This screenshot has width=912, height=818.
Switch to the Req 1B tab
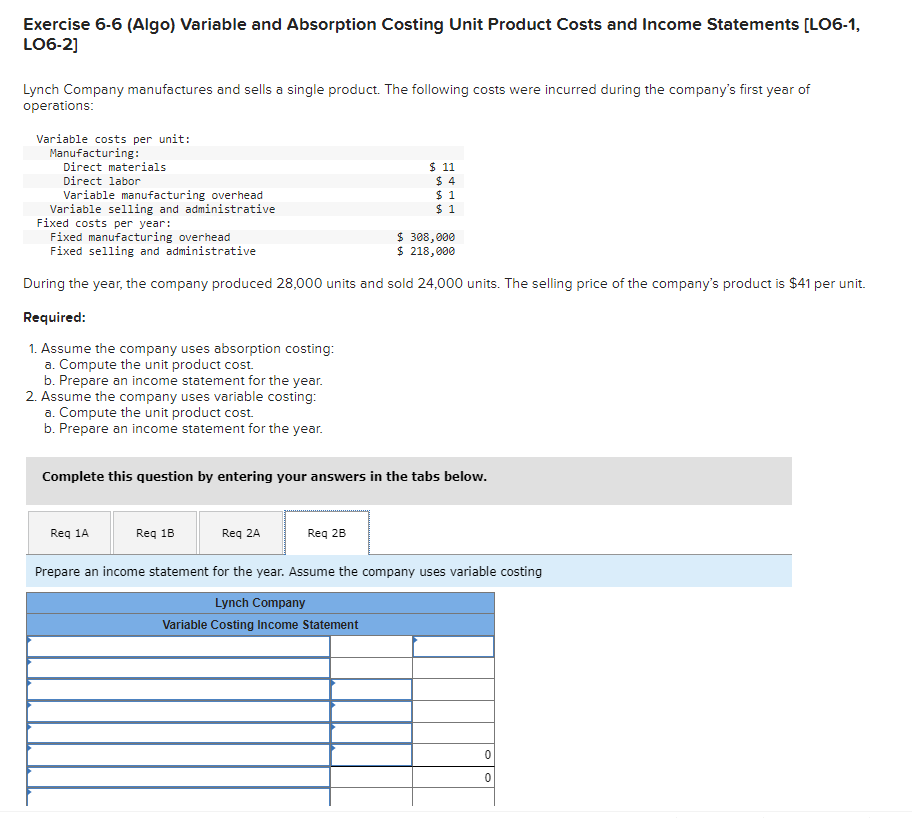click(x=154, y=532)
